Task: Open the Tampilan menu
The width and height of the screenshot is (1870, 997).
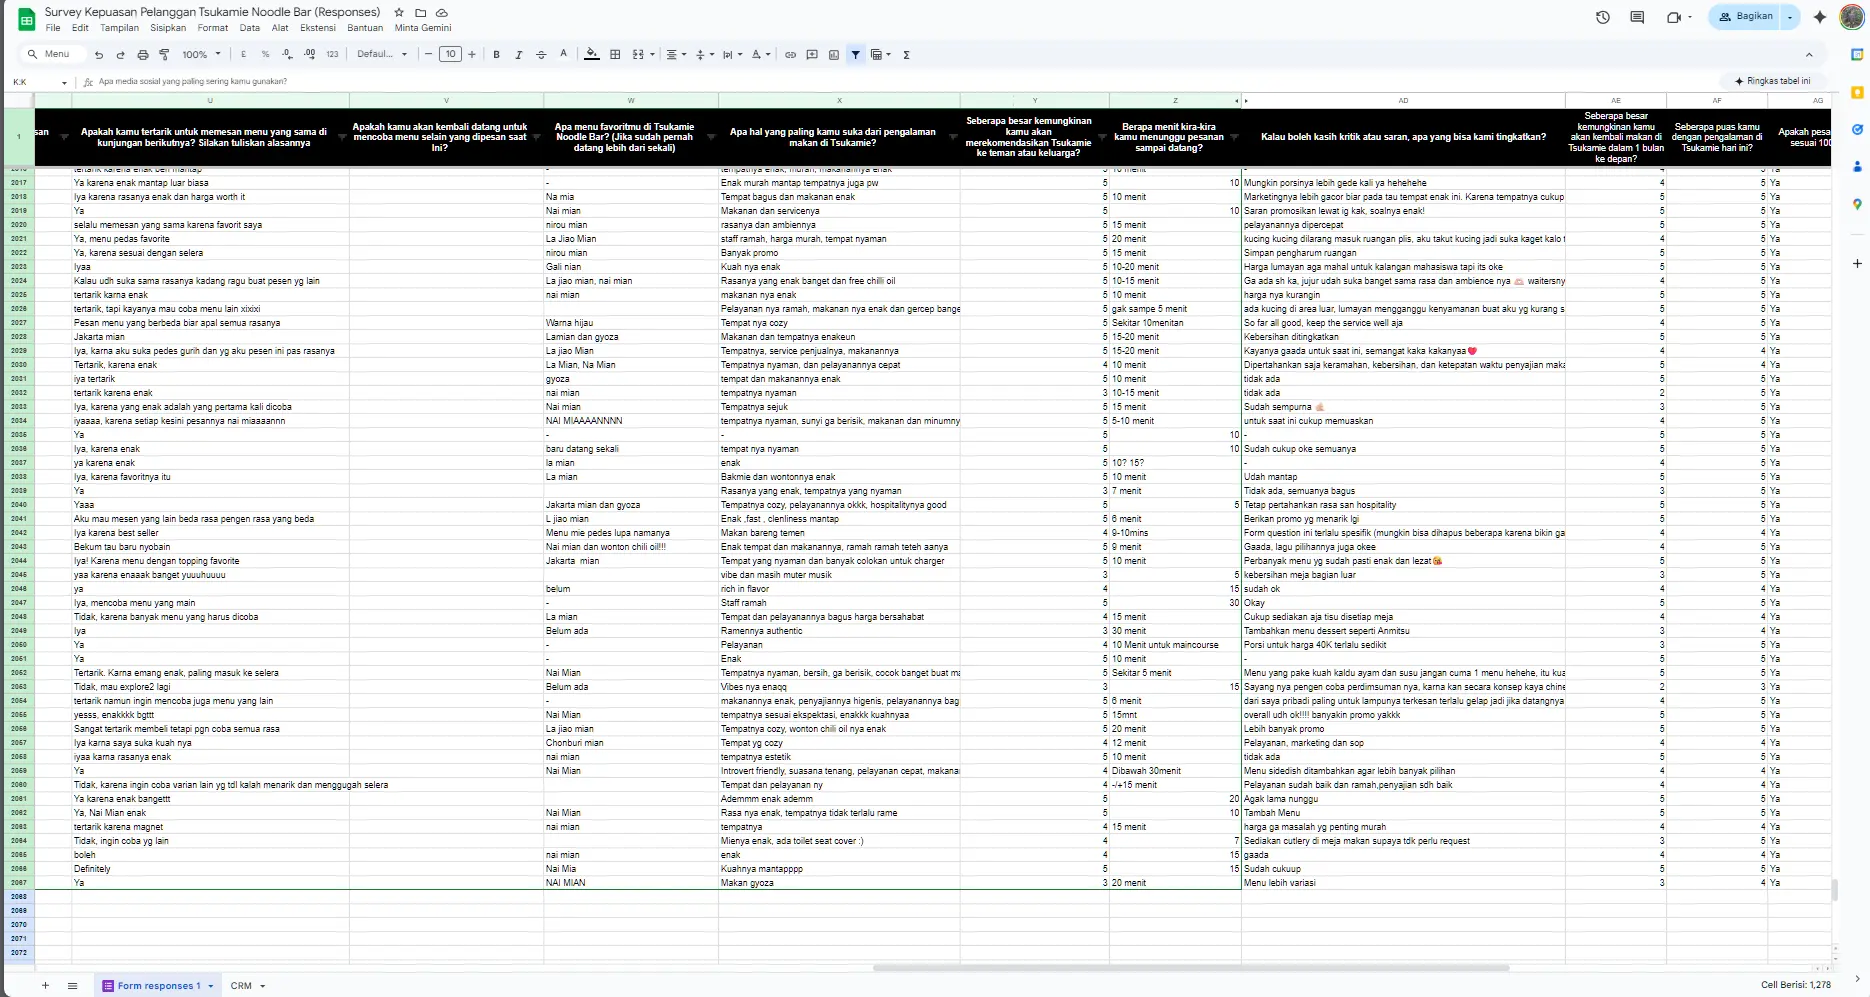Action: click(x=119, y=28)
